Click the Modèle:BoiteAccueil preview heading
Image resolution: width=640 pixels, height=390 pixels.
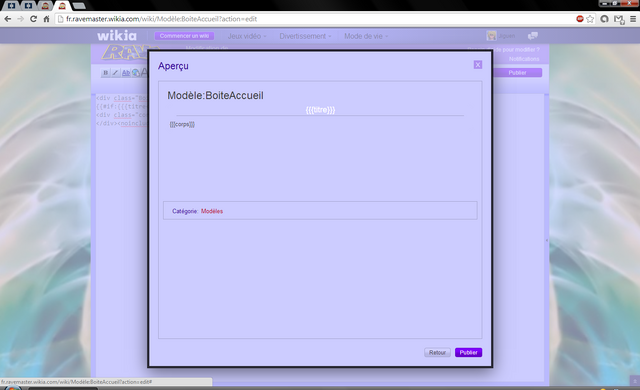[x=216, y=95]
